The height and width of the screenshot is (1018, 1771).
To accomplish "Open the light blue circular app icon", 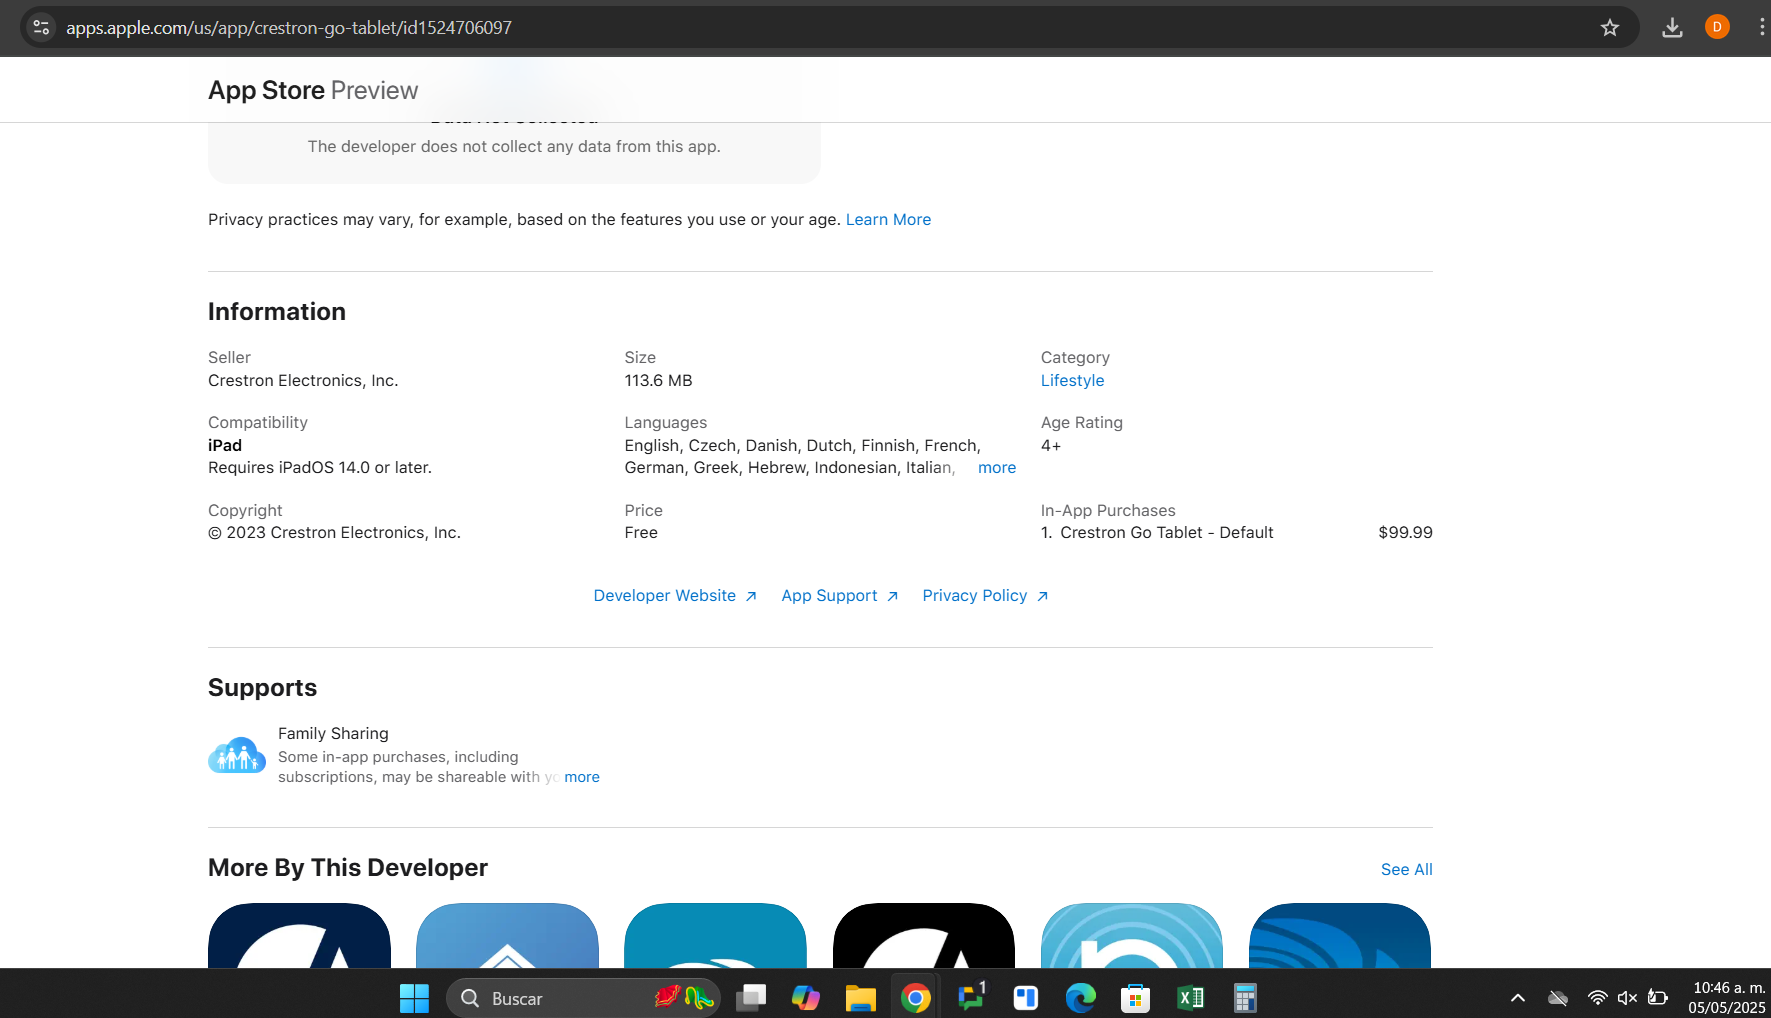I will tap(1131, 935).
